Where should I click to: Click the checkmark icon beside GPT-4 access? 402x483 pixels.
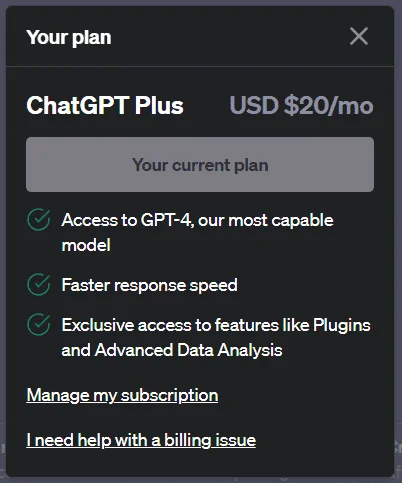[39, 219]
